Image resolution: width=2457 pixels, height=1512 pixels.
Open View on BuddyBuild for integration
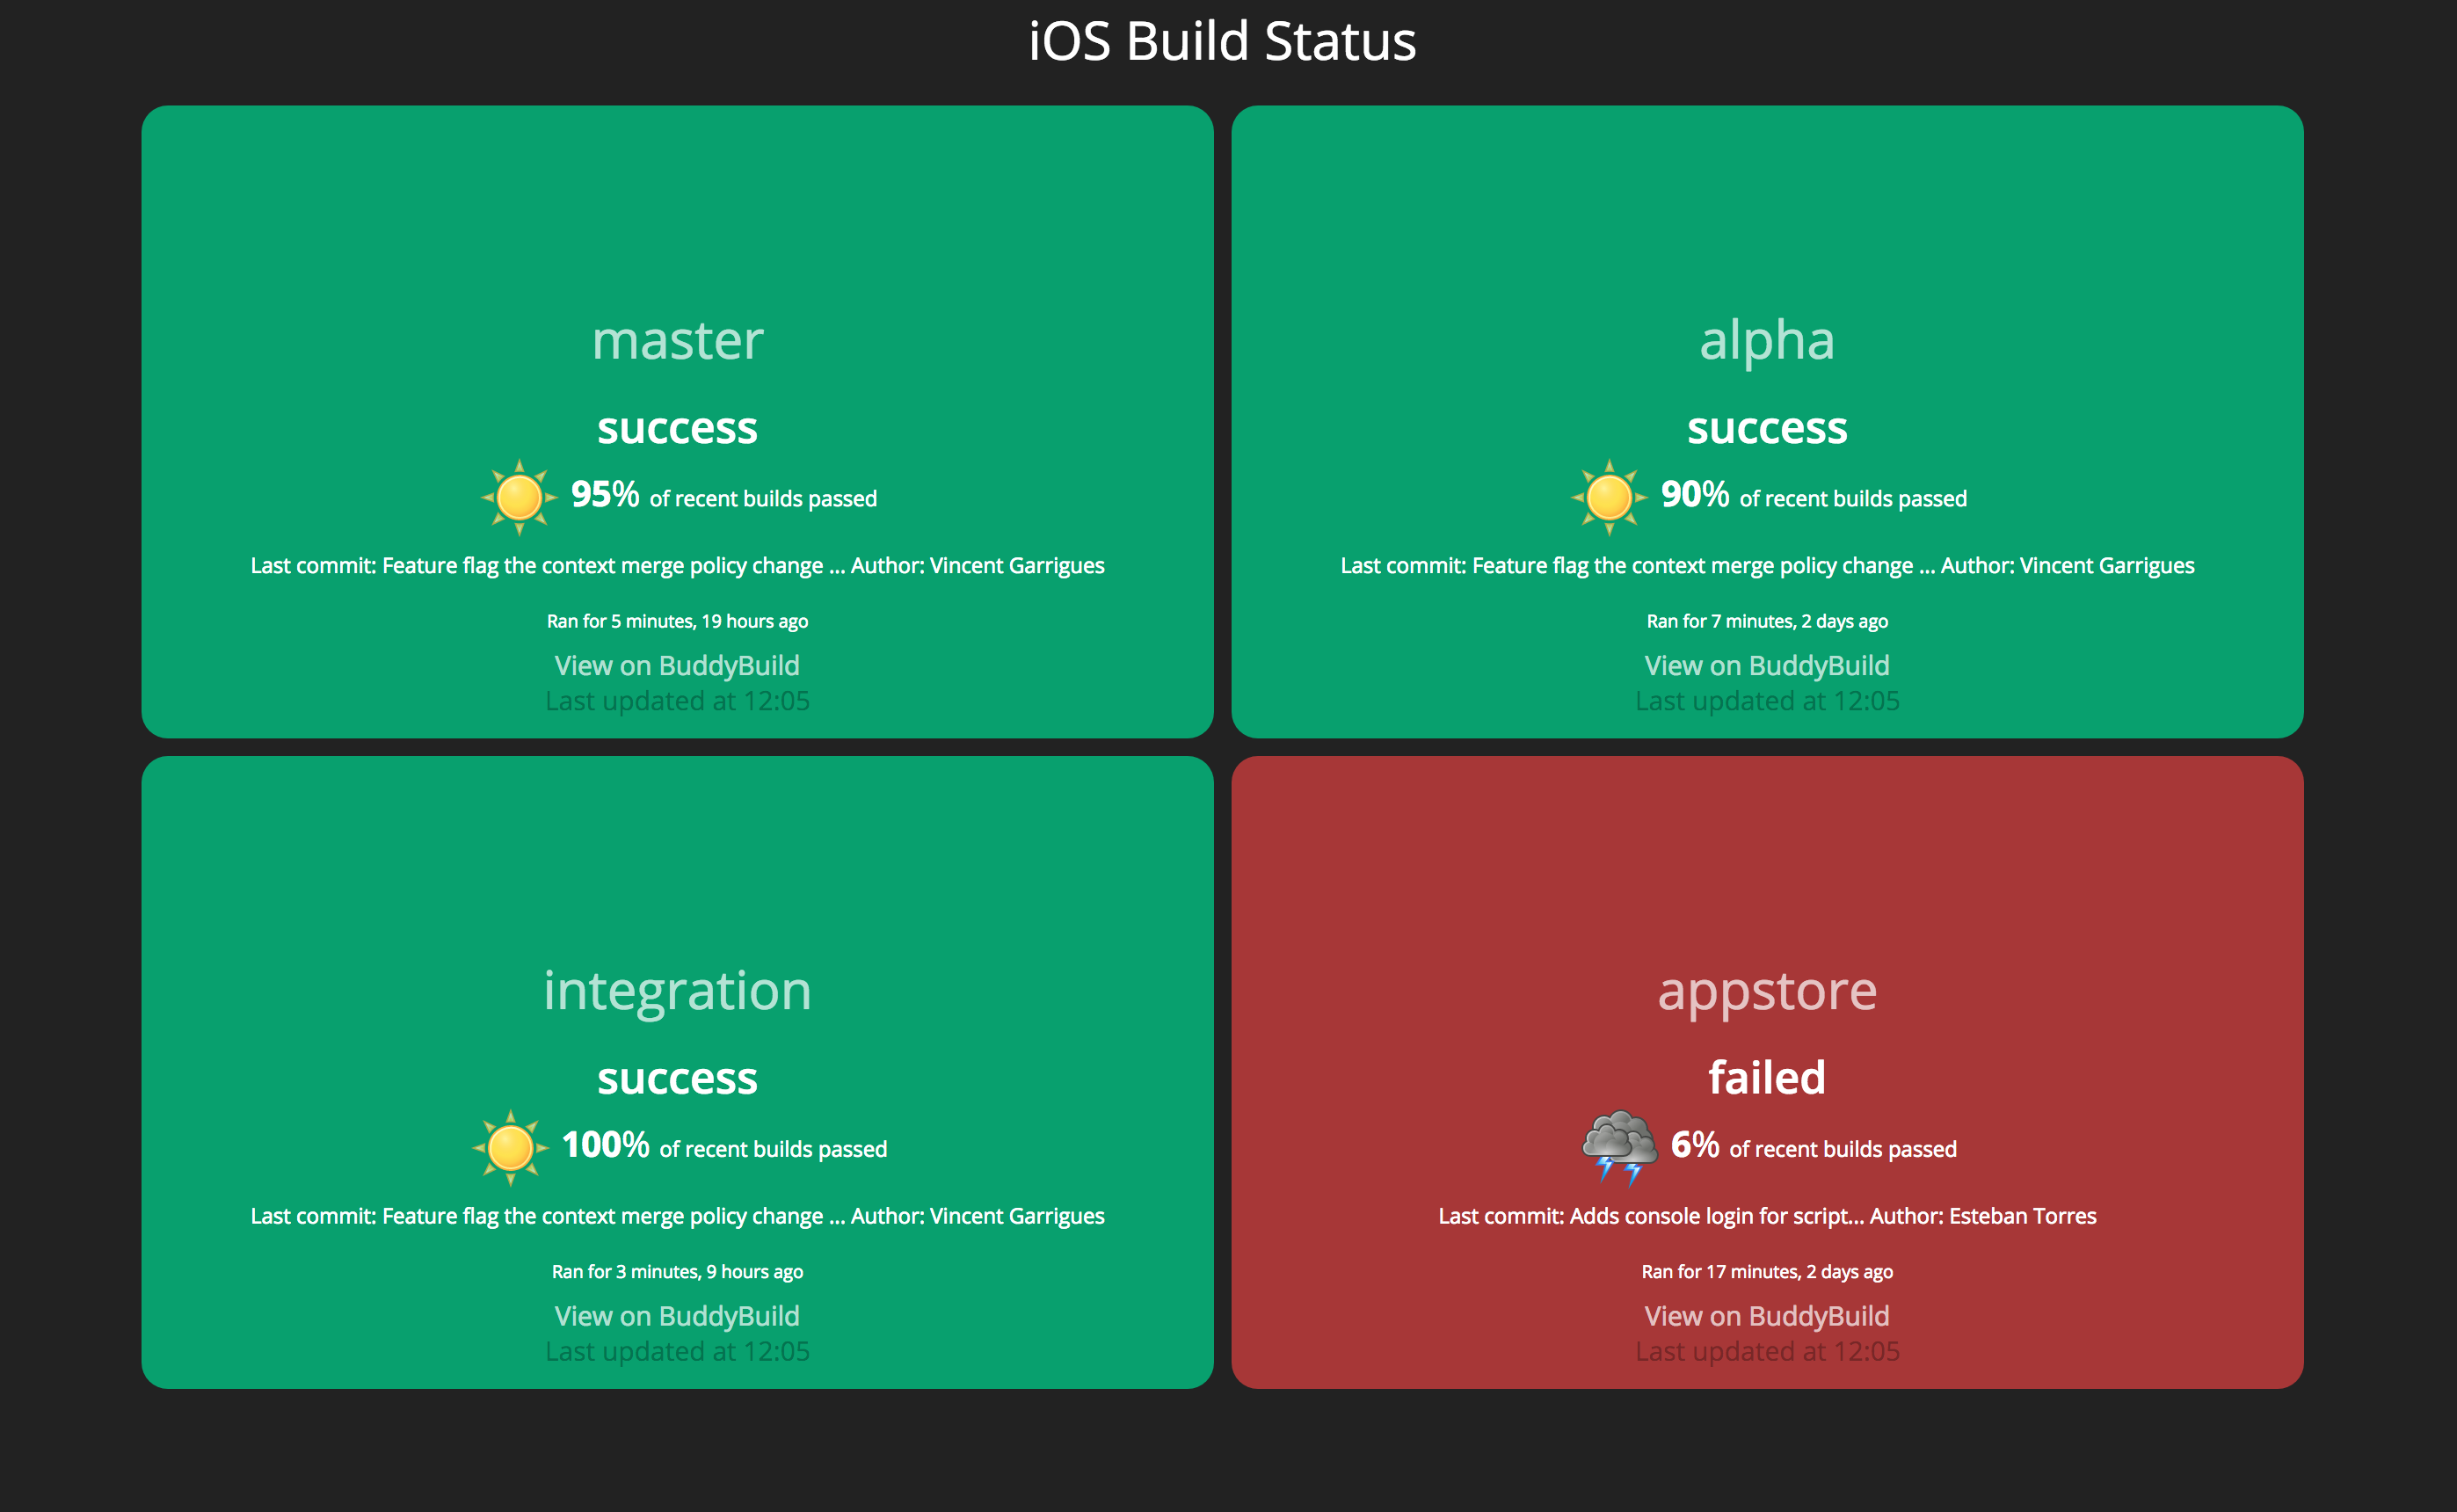point(677,1315)
